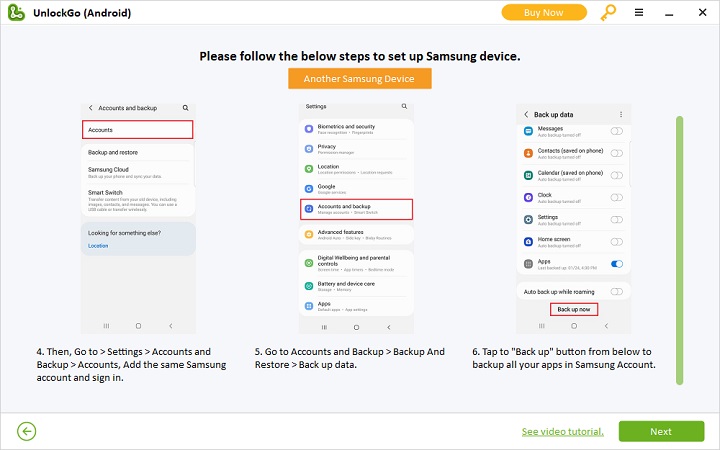This screenshot has width=720, height=450.
Task: Click step 5 instruction text
Action: point(350,358)
